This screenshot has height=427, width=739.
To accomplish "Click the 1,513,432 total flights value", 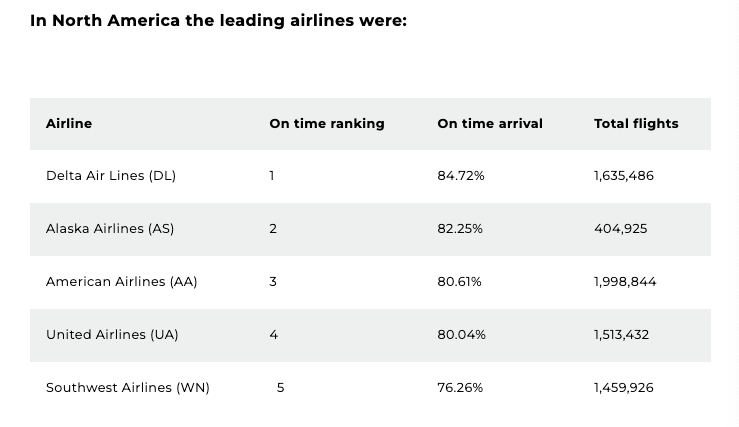I will coord(621,335).
